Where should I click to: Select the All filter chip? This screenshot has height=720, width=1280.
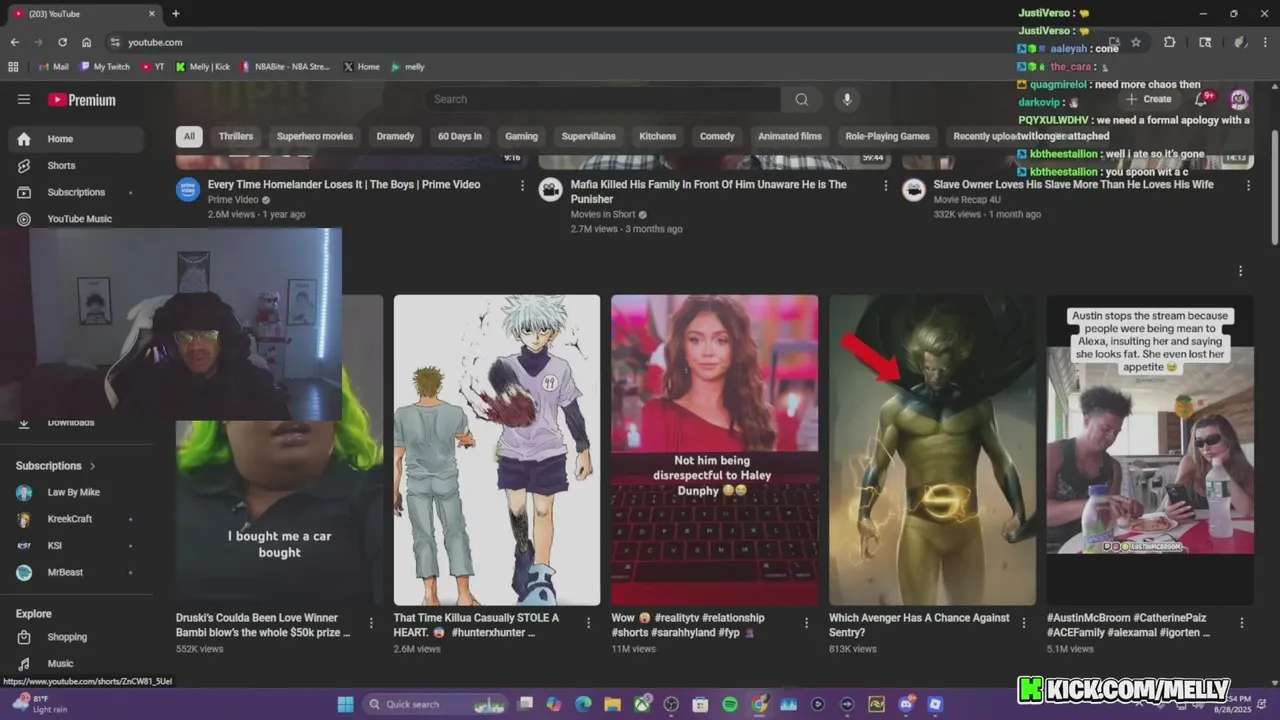[189, 136]
